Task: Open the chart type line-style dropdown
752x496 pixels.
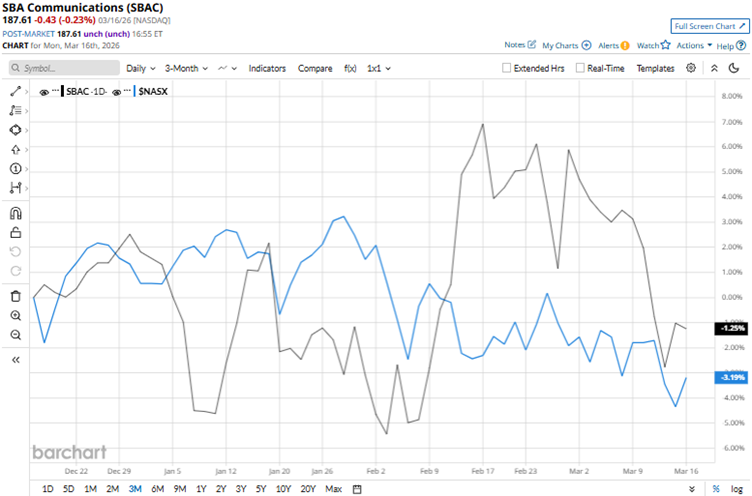Action: pyautogui.click(x=227, y=68)
